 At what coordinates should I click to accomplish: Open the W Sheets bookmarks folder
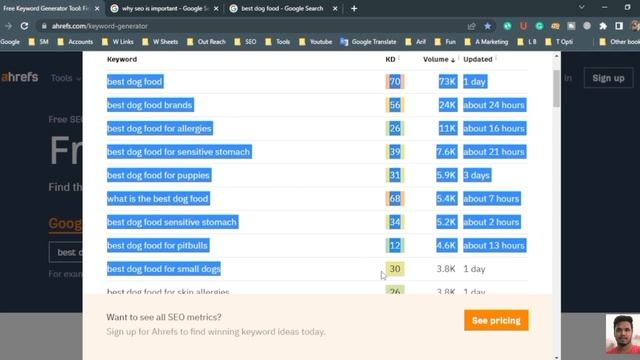coord(160,42)
